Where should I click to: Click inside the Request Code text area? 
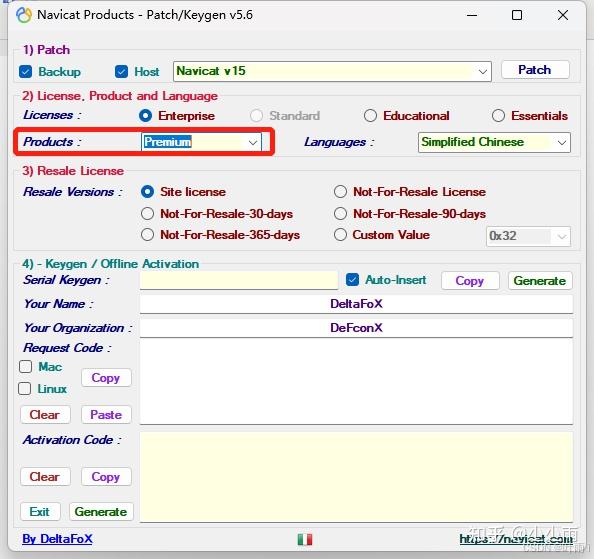356,381
